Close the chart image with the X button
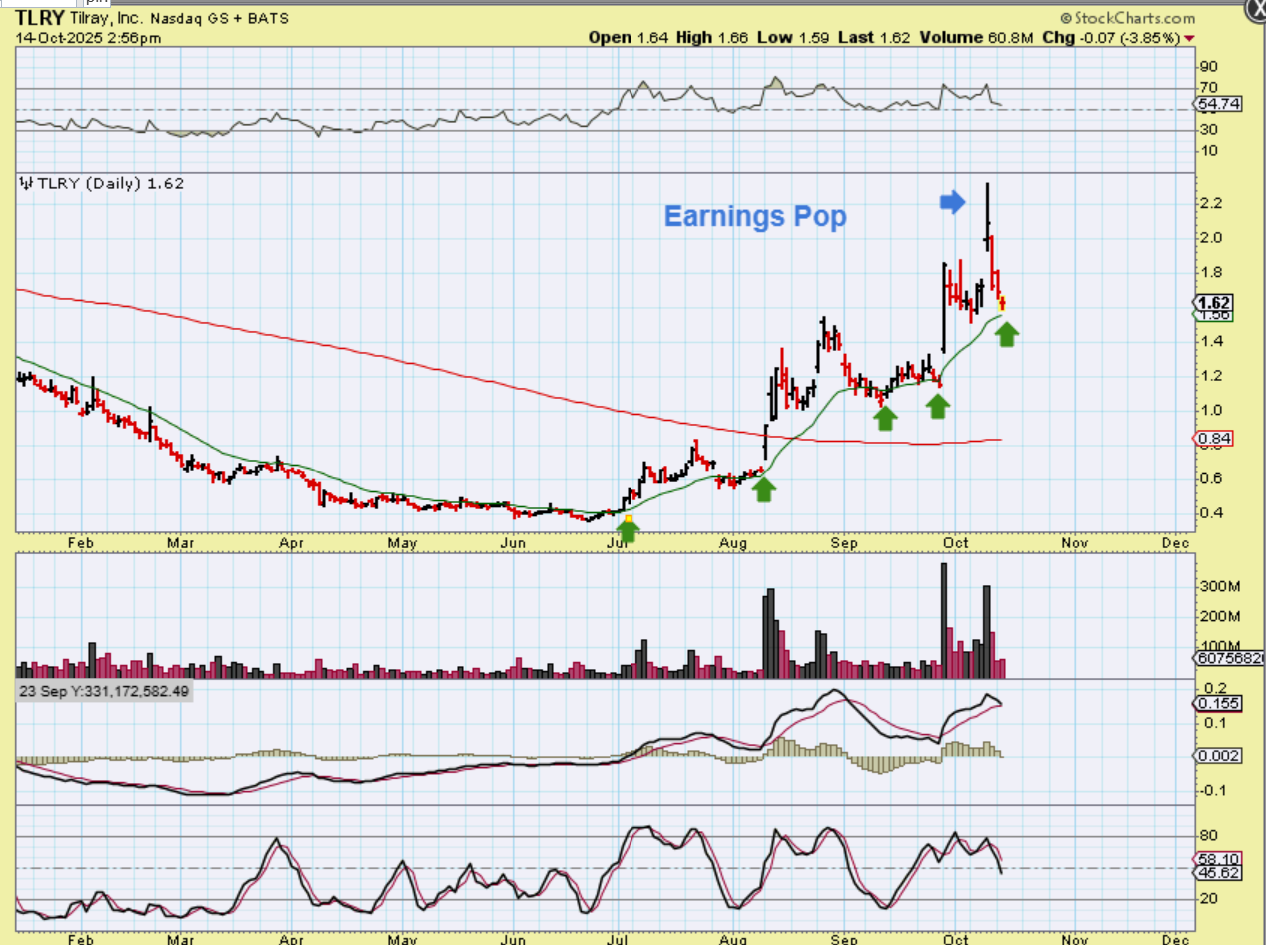Screen dimensions: 1266x945 (x=1256, y=8)
